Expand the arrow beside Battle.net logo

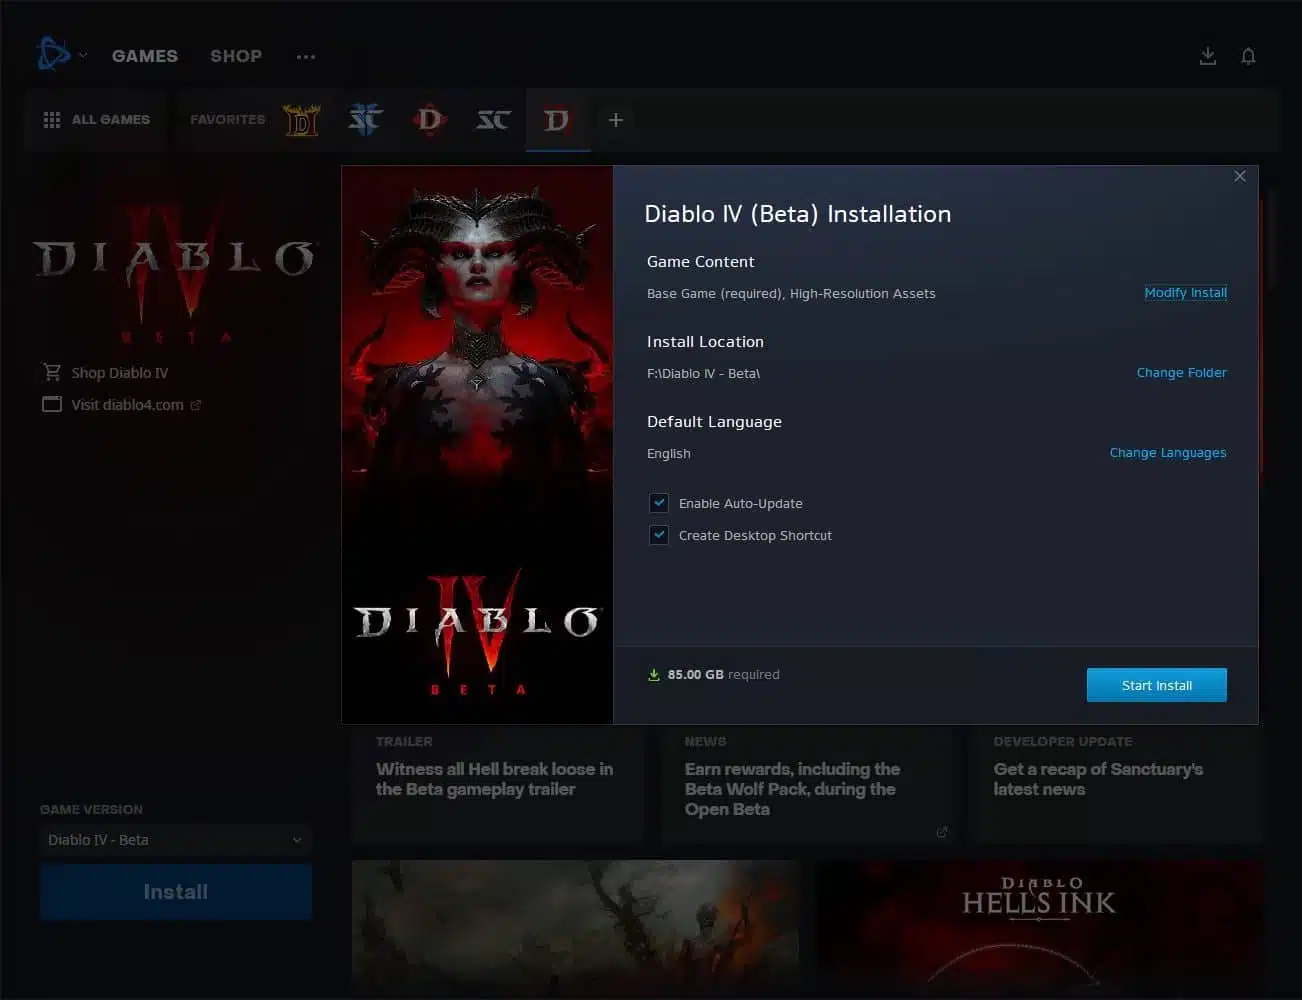click(x=83, y=55)
